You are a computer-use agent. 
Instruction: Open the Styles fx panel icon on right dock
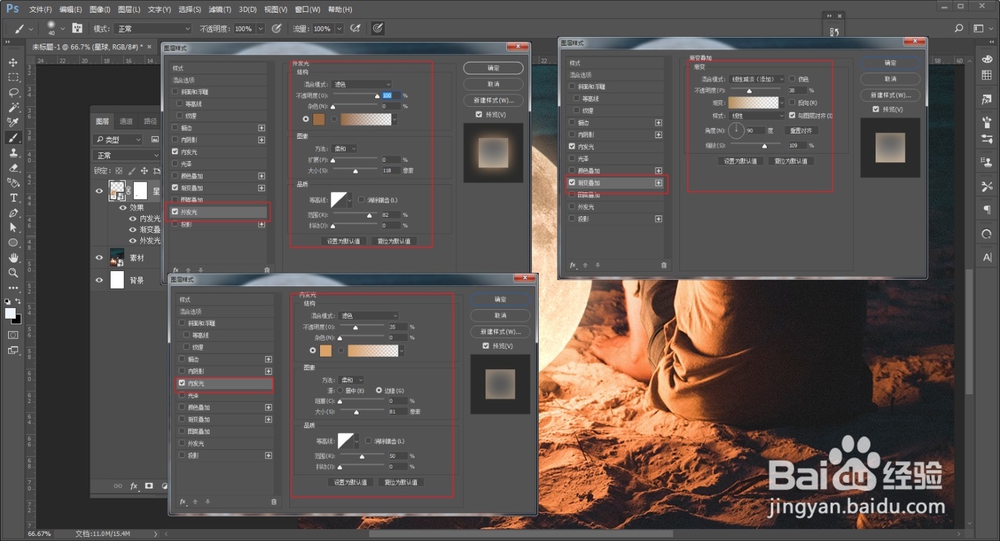[987, 99]
